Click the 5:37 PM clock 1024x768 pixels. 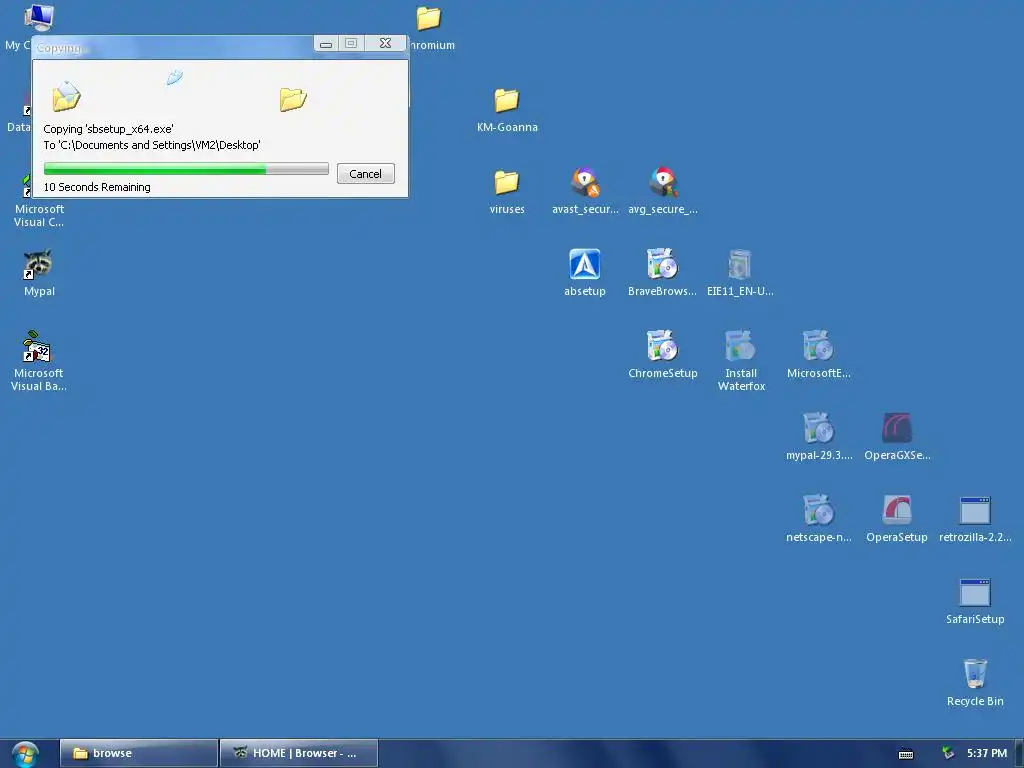987,753
